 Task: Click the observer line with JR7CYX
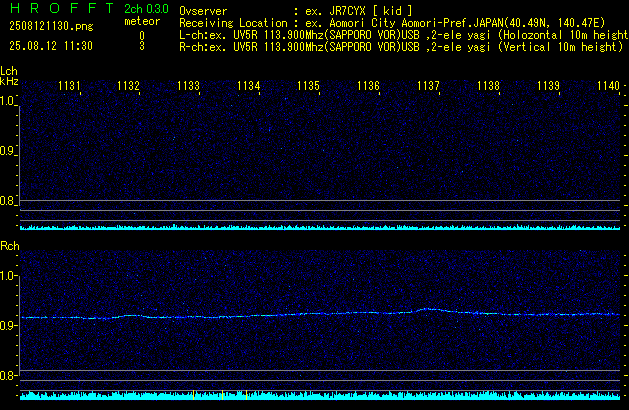[x=296, y=11]
